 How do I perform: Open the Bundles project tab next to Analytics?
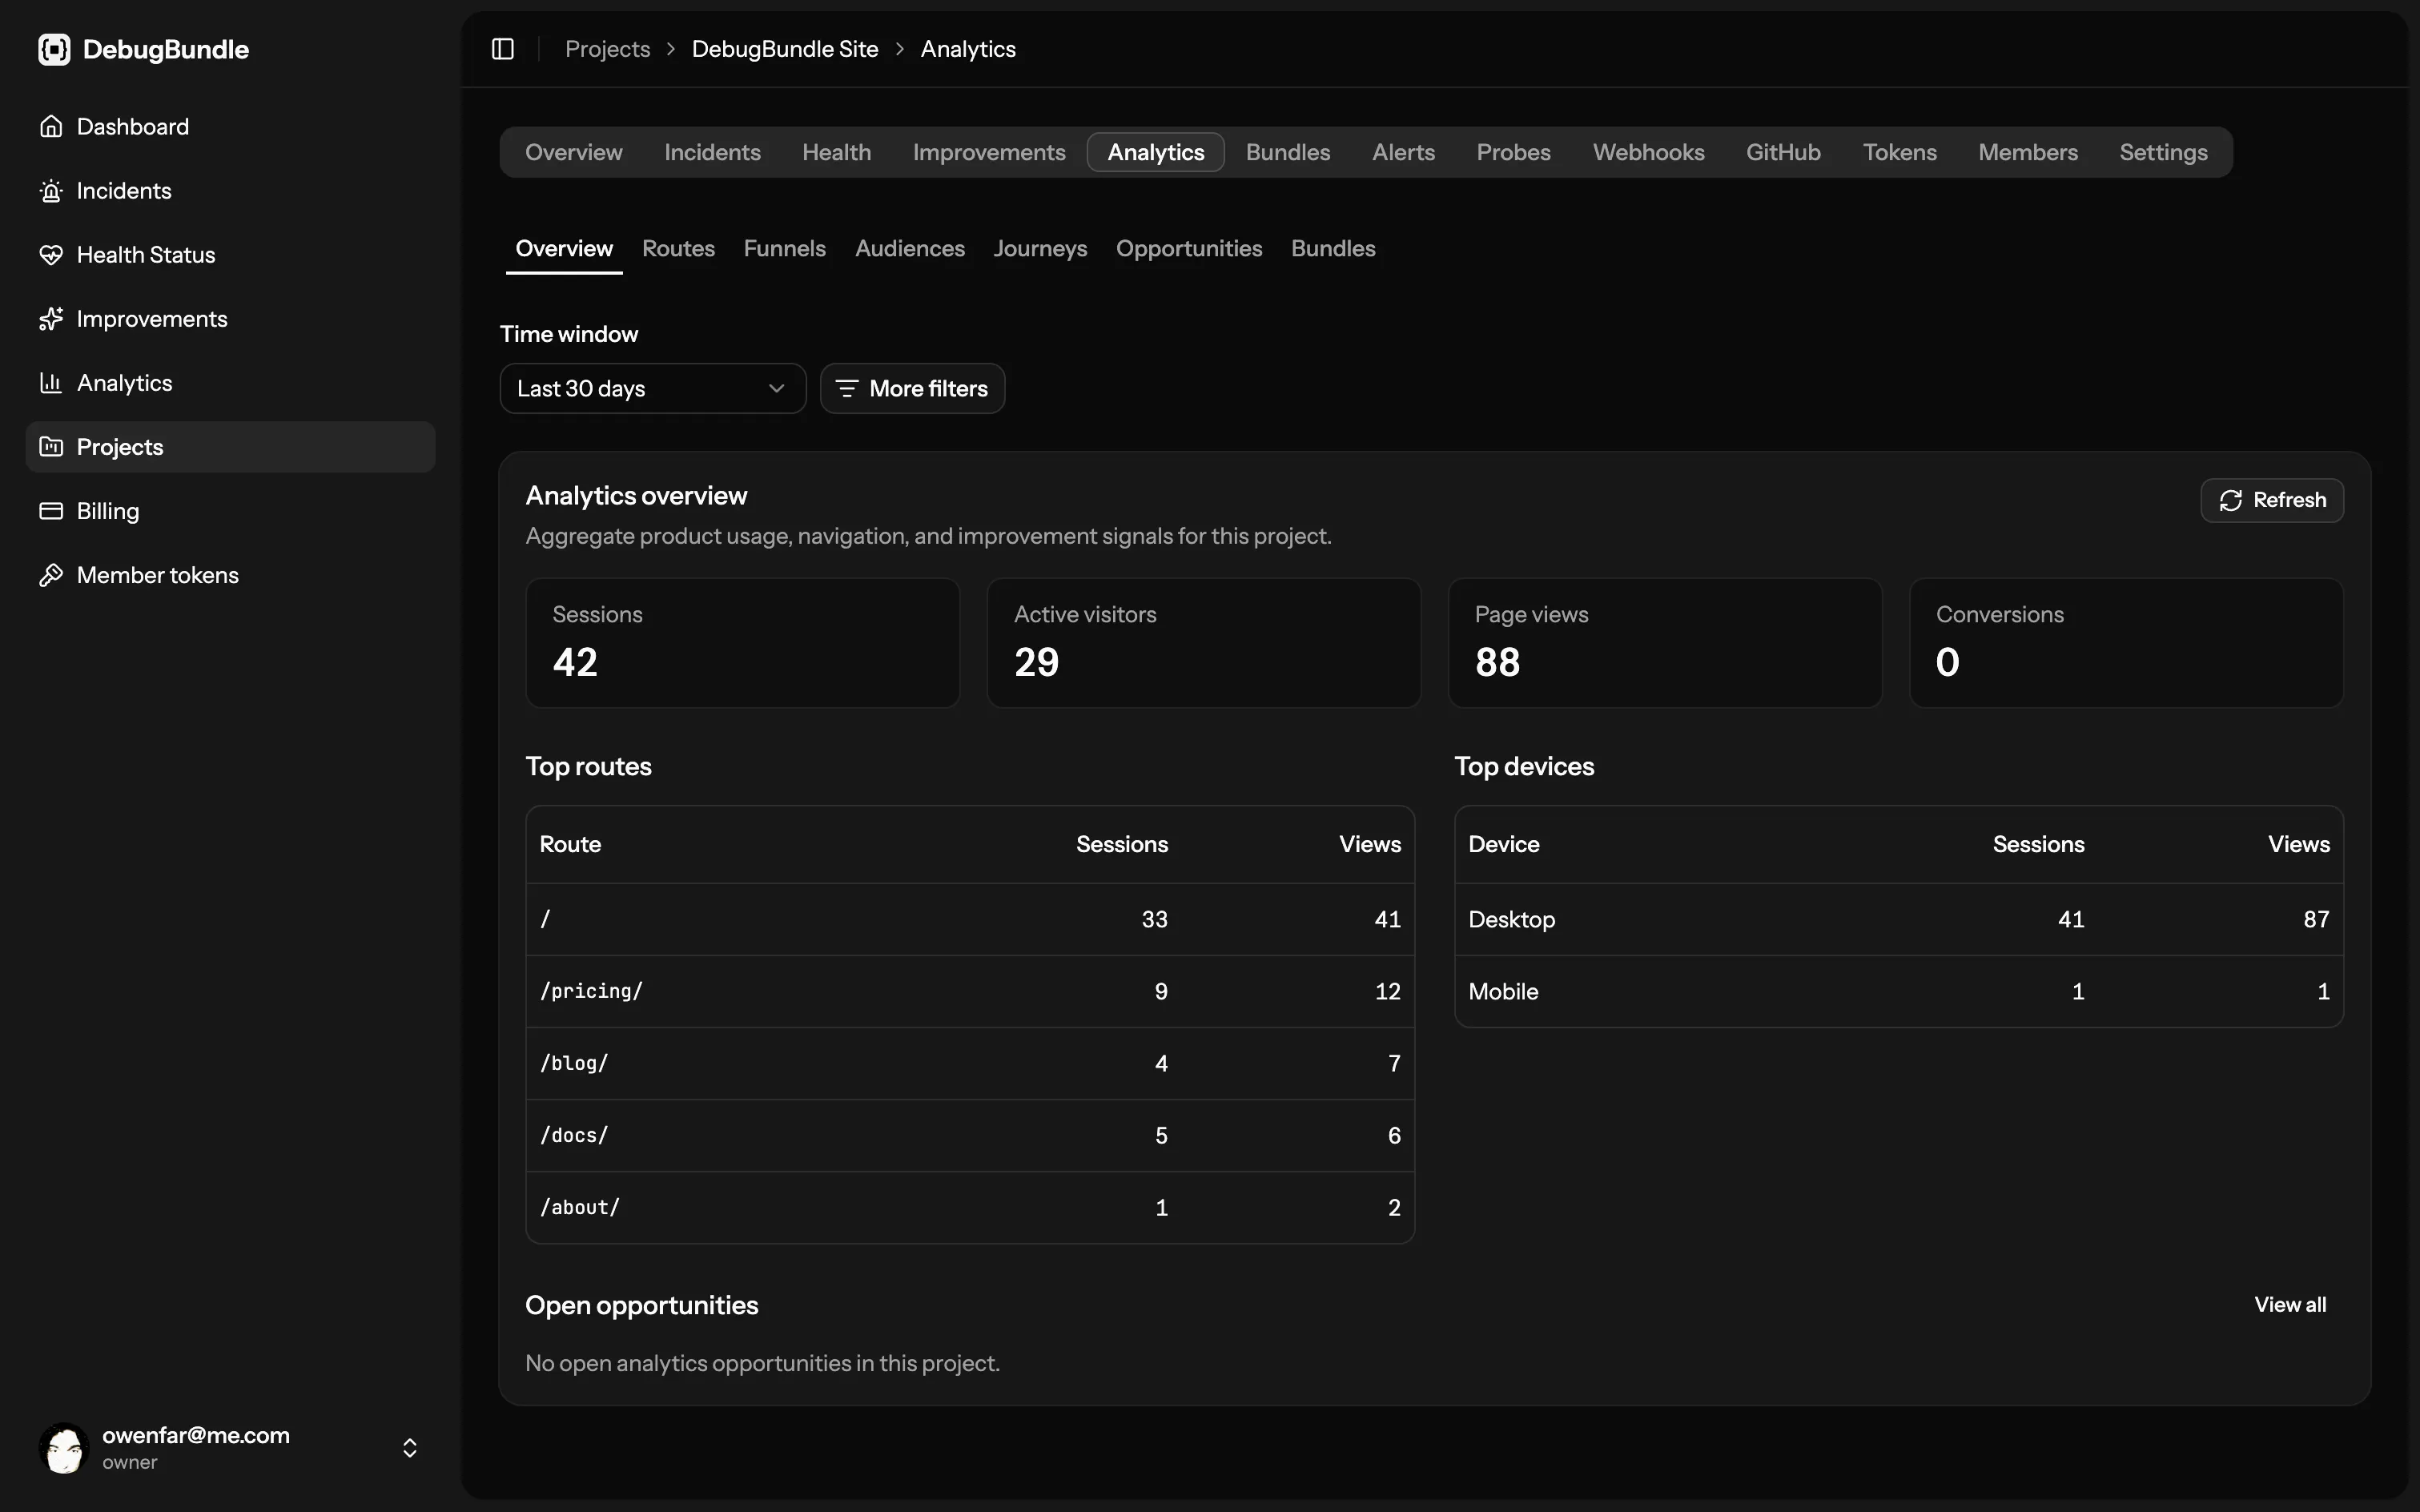pos(1288,152)
